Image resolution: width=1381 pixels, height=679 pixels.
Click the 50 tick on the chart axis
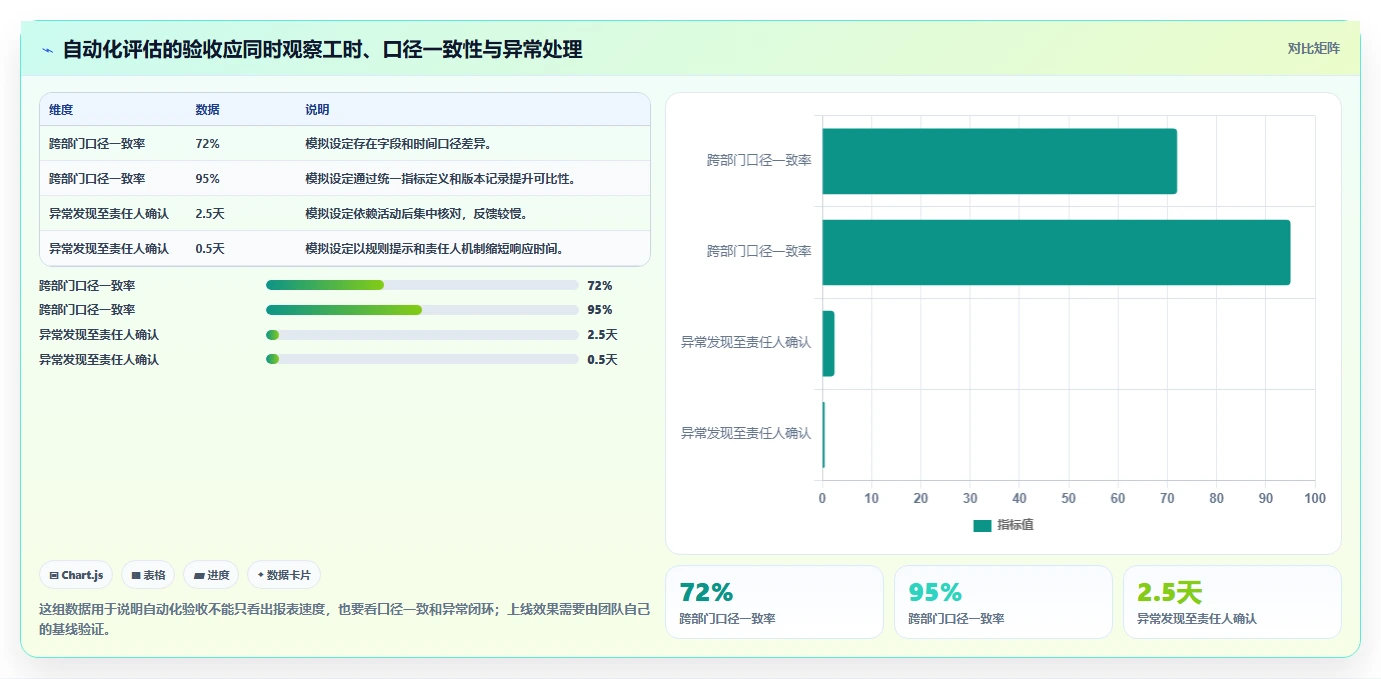pyautogui.click(x=1069, y=498)
